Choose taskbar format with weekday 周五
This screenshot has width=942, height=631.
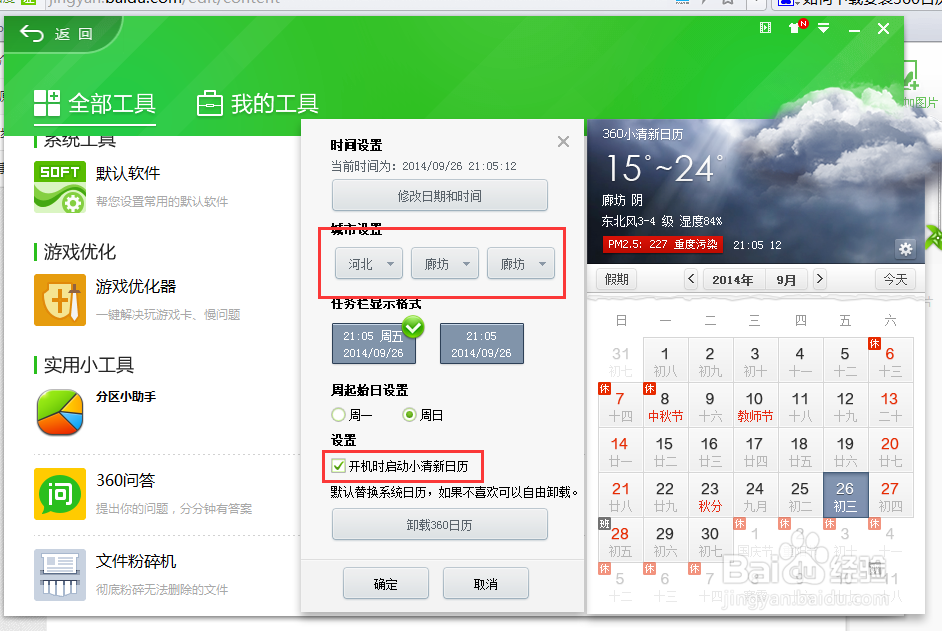click(374, 344)
